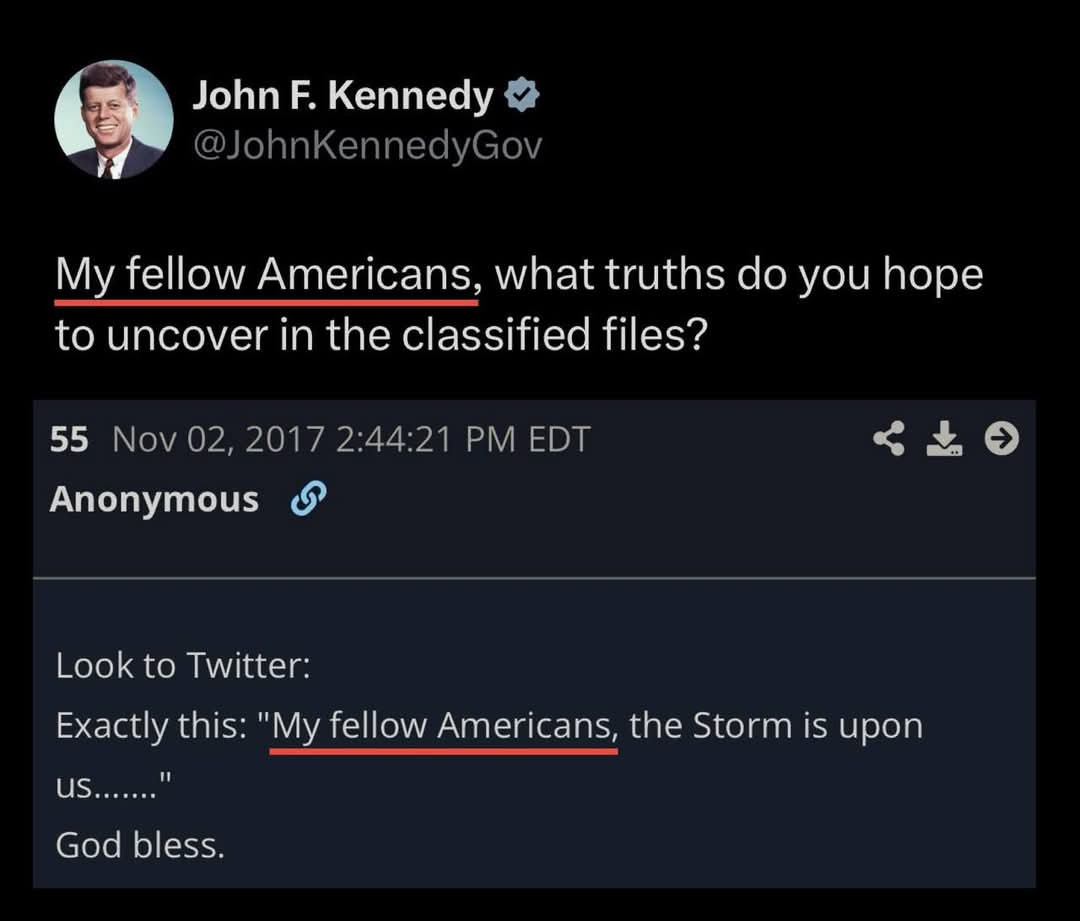Click the chain link icon beside Anonymous
This screenshot has width=1080, height=921.
pyautogui.click(x=302, y=499)
